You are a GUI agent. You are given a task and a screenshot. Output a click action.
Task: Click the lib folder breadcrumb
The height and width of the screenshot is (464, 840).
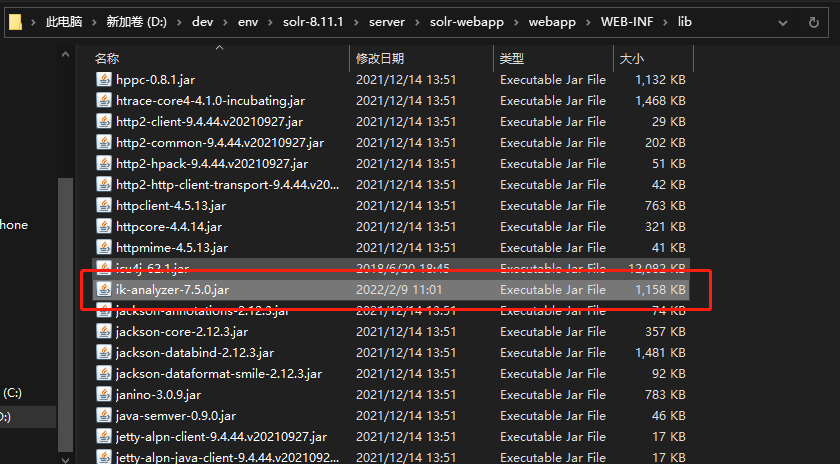tap(685, 22)
